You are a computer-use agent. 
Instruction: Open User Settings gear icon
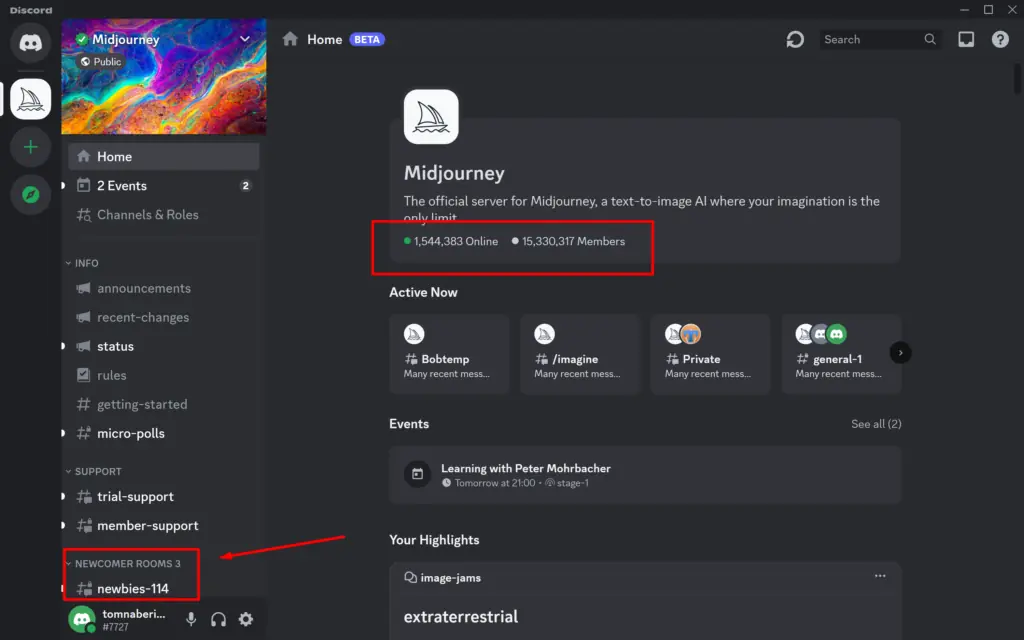tap(246, 619)
